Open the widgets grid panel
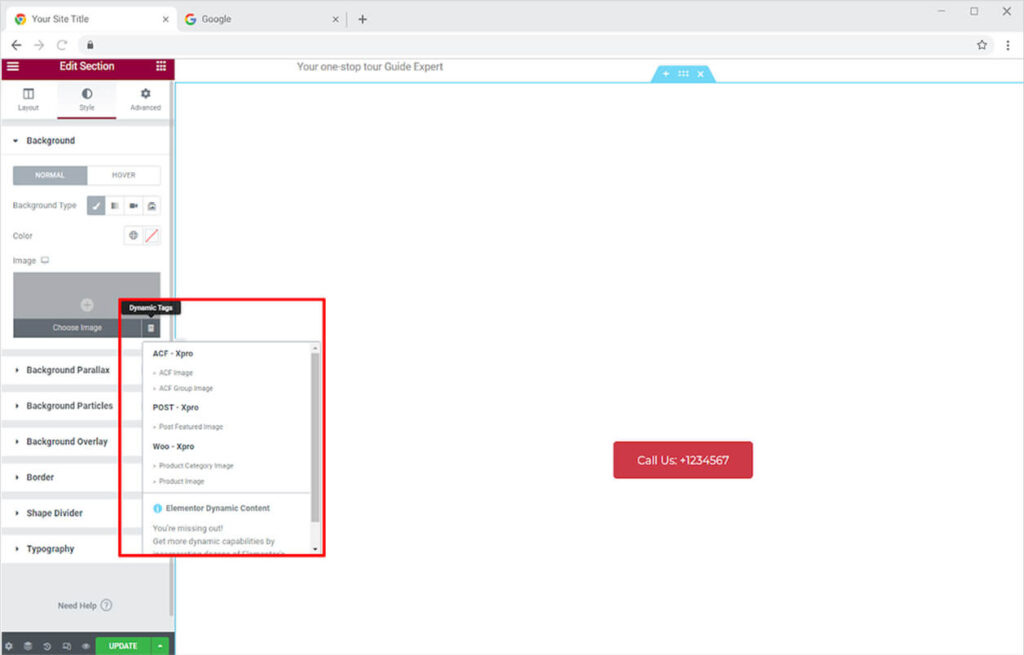This screenshot has height=655, width=1024. pos(161,66)
